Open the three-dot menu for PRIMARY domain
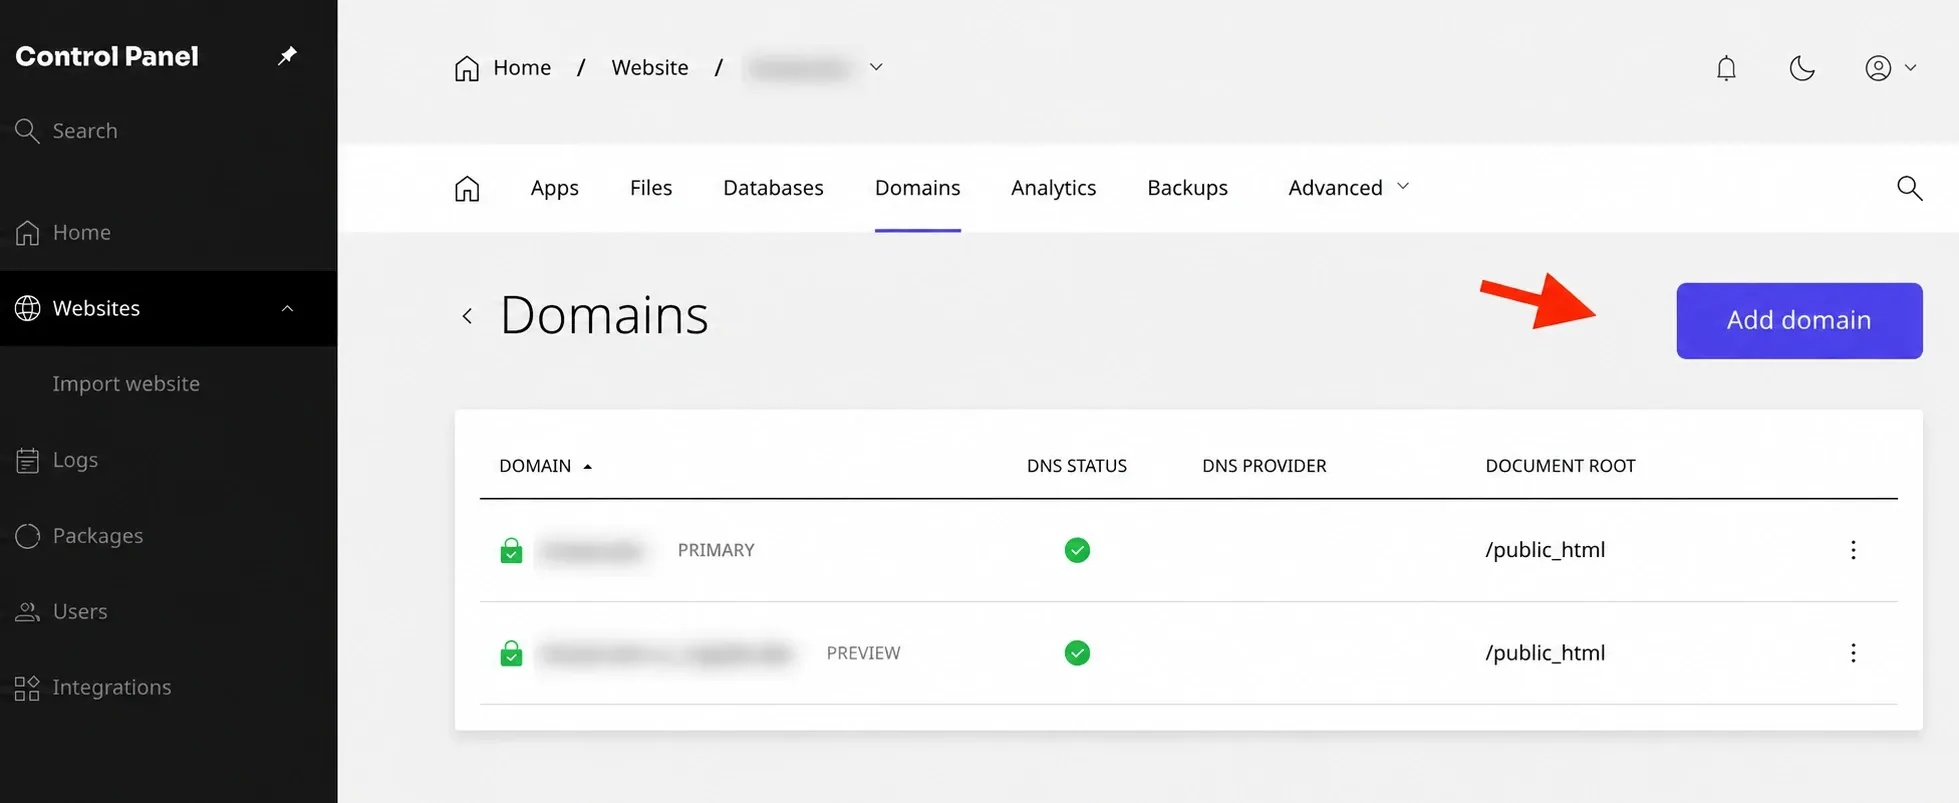The height and width of the screenshot is (803, 1959). tap(1853, 550)
